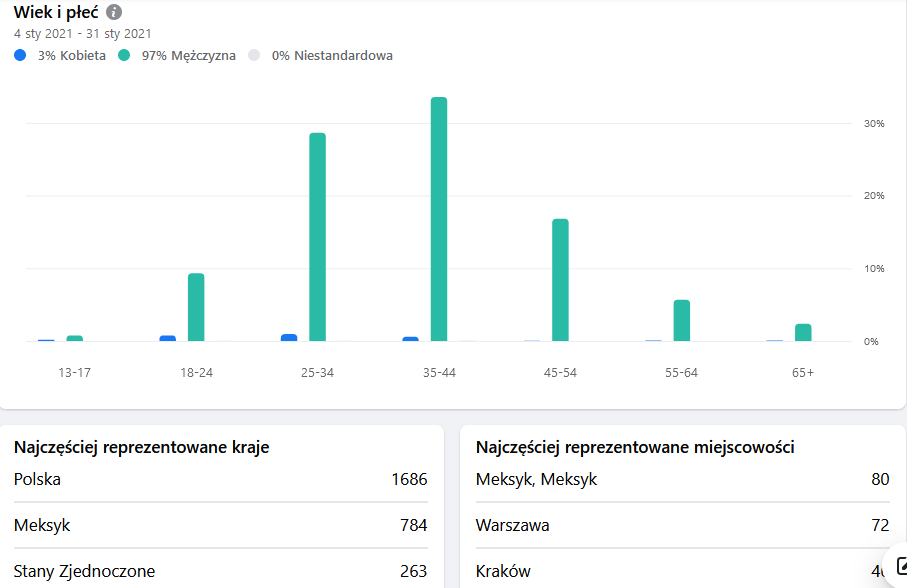Click the green bar for 18-24 age group

coord(196,307)
